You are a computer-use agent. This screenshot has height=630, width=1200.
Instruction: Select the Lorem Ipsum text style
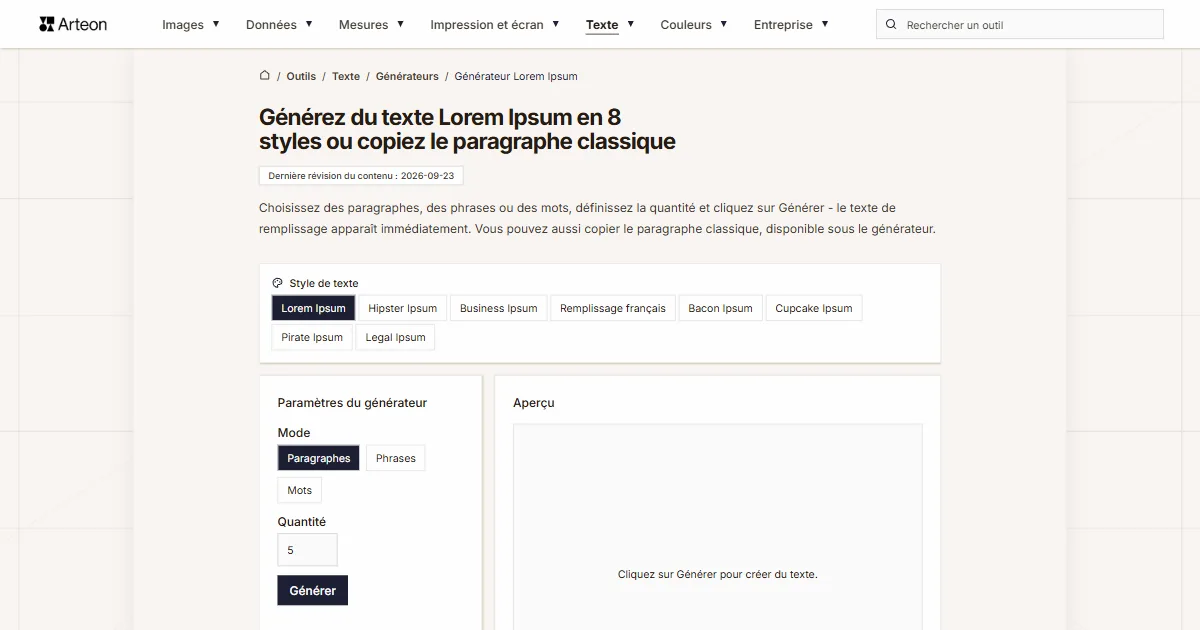tap(313, 308)
